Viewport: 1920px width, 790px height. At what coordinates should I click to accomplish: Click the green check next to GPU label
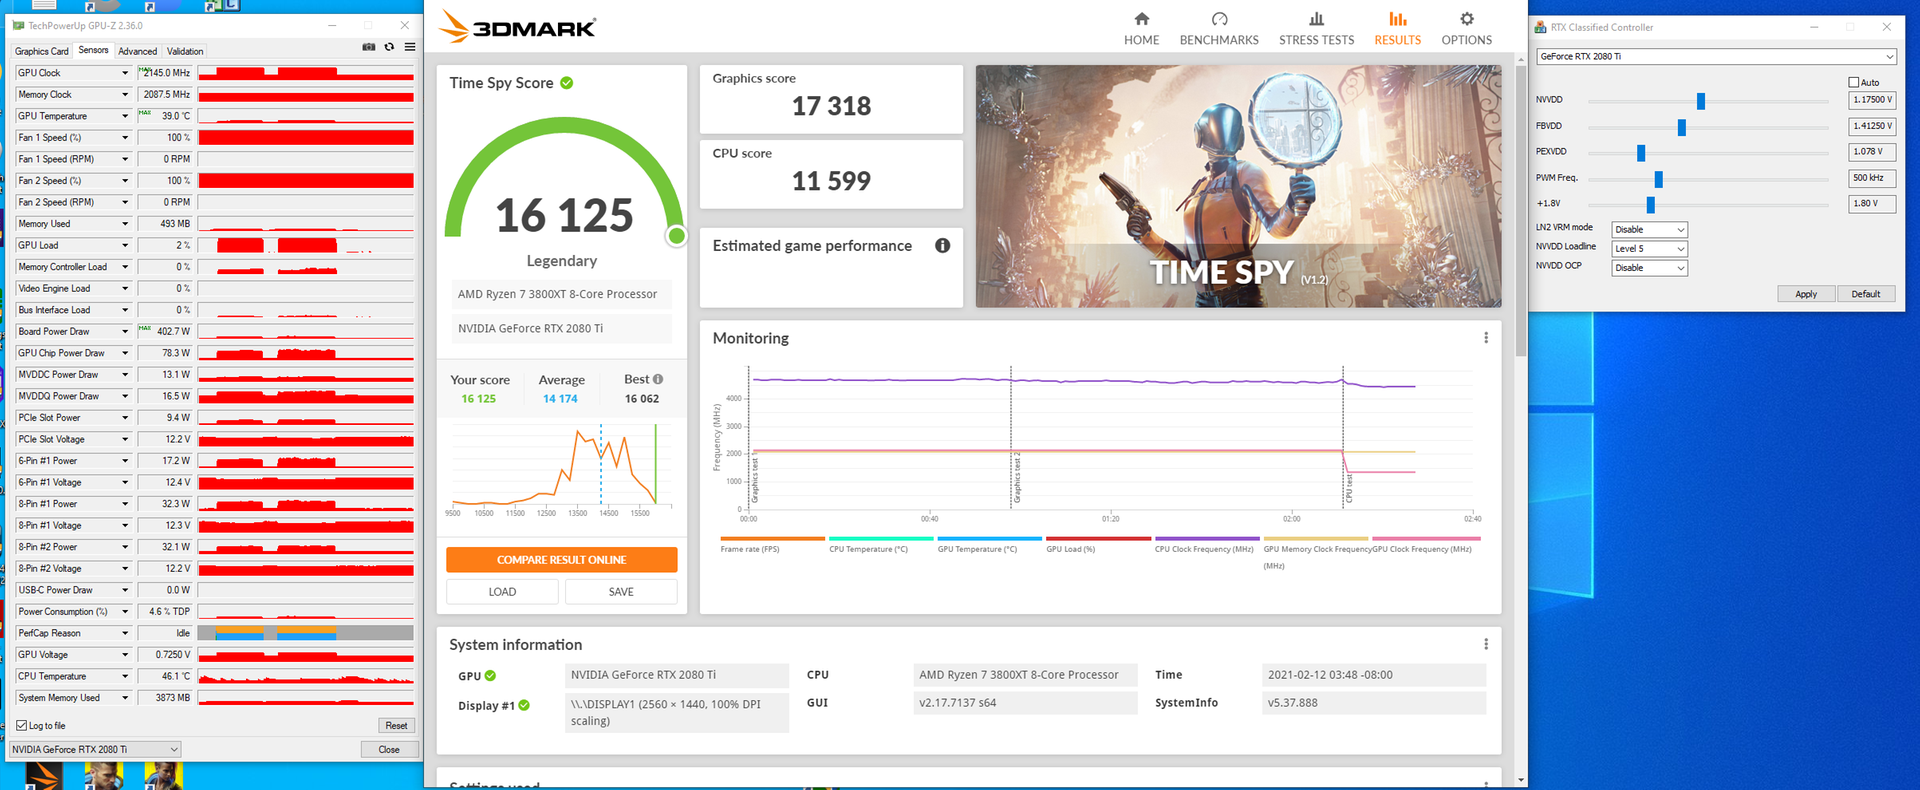[x=490, y=676]
